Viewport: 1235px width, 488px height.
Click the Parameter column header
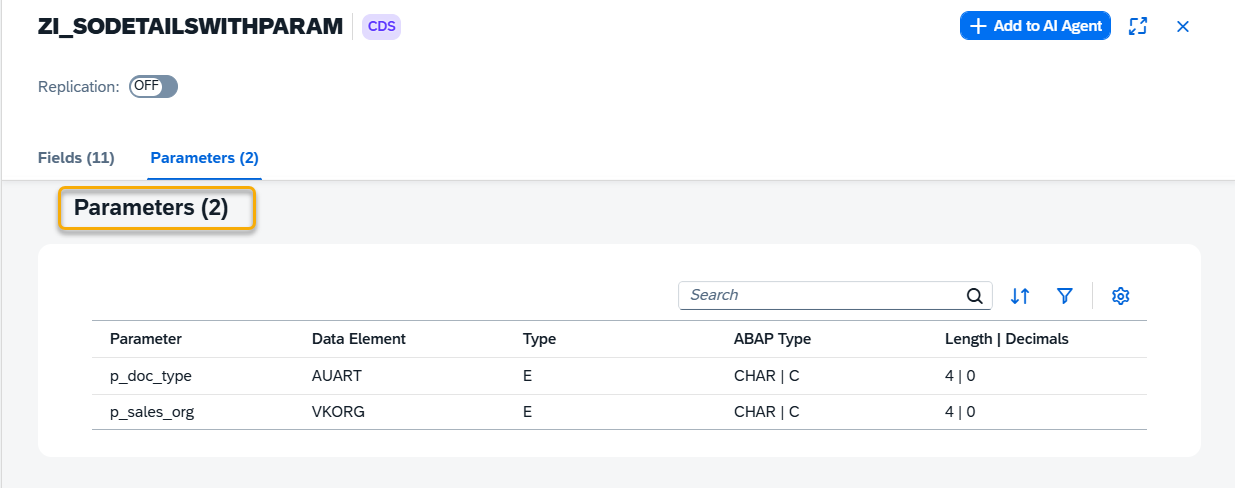[x=146, y=339]
